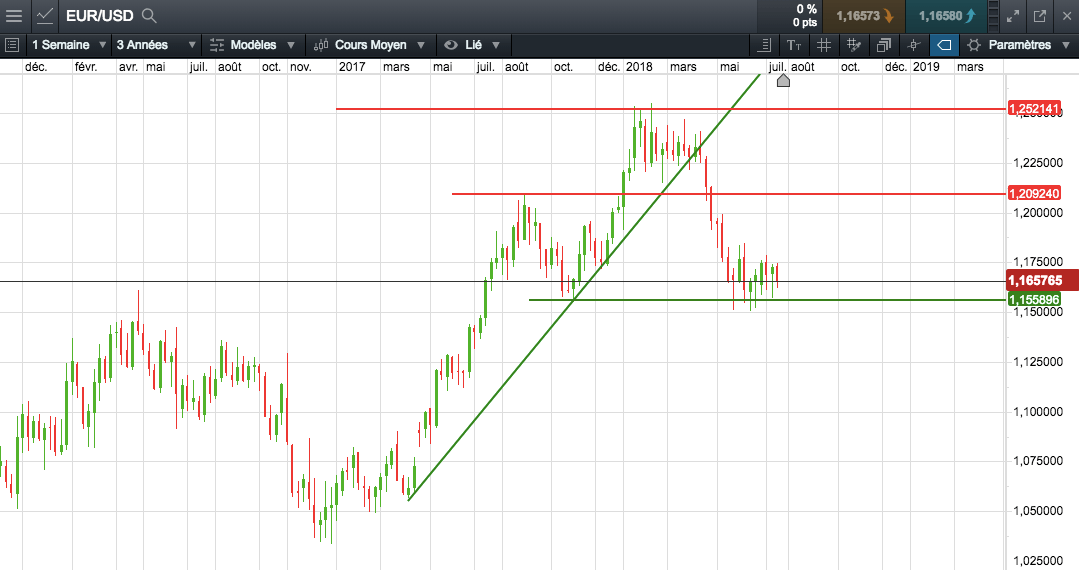
Task: Select the green support label 1,155896
Action: [x=1034, y=299]
